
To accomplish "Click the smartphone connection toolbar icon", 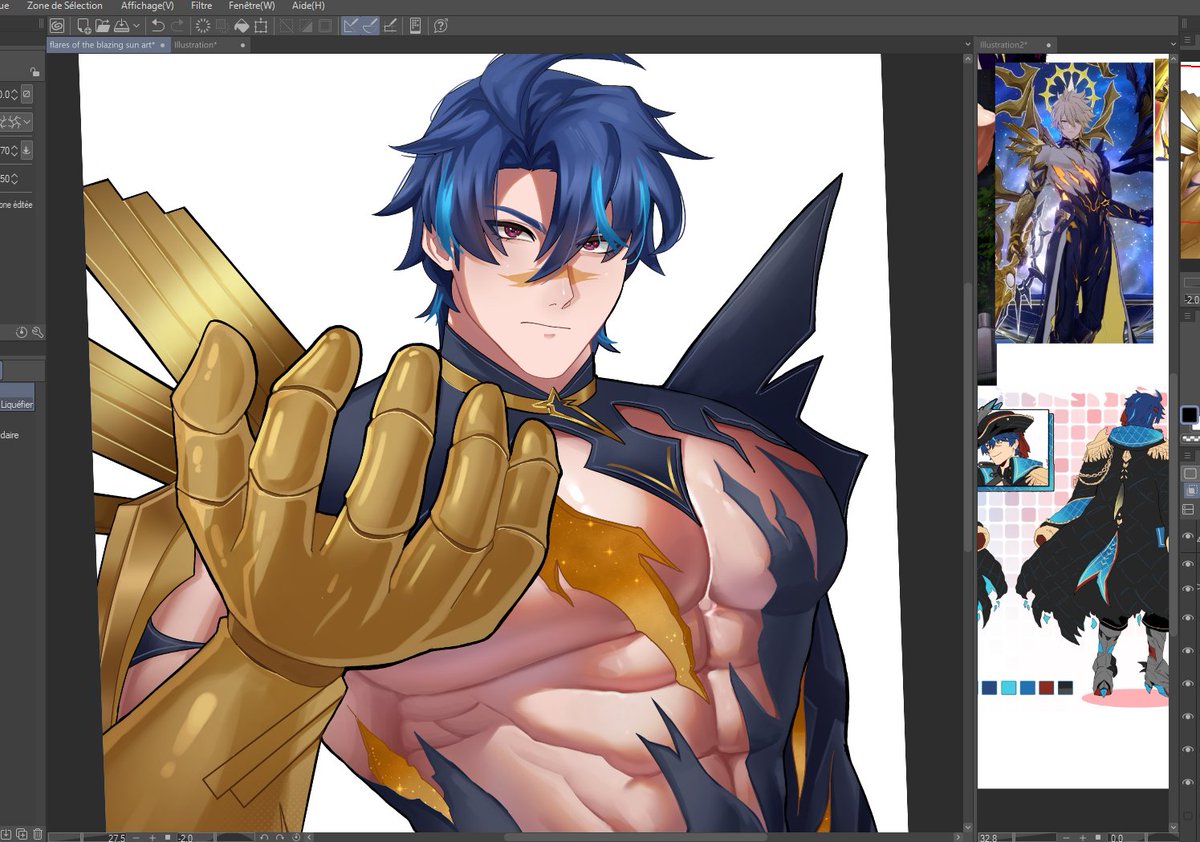I will tap(416, 26).
